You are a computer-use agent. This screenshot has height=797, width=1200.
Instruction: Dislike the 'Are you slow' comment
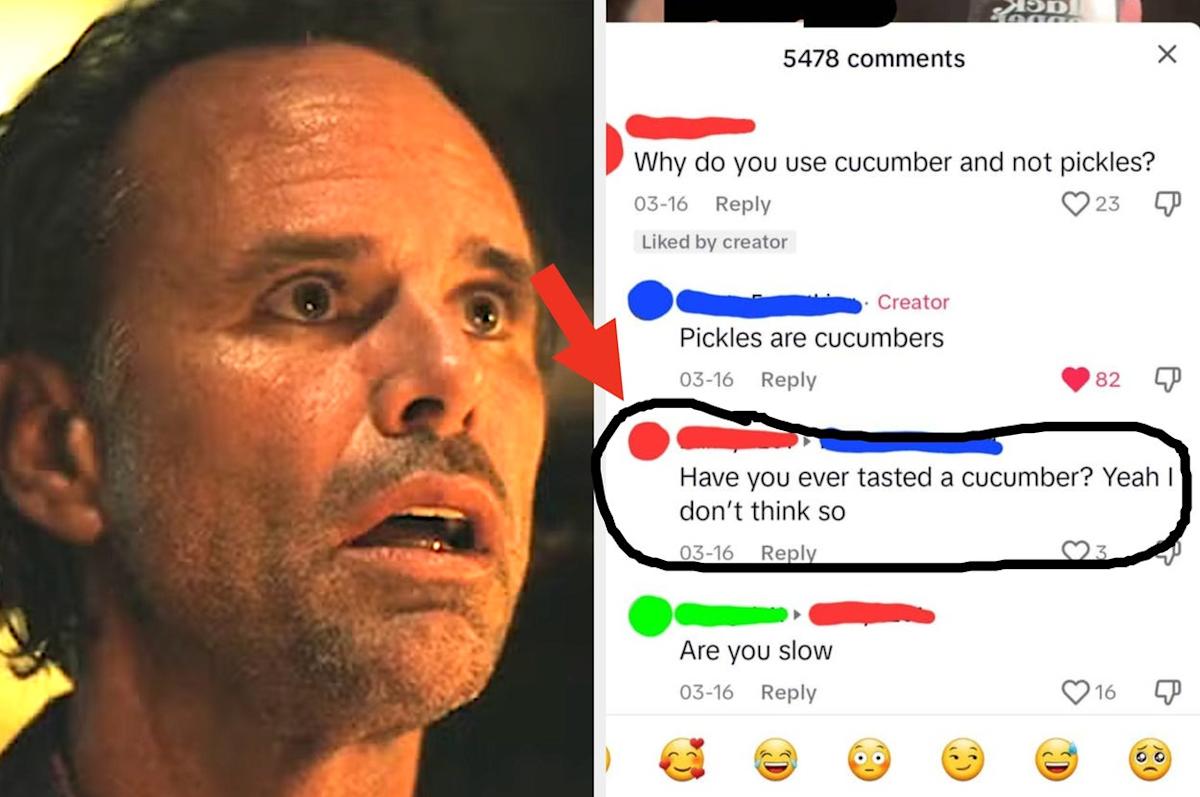(x=1167, y=691)
